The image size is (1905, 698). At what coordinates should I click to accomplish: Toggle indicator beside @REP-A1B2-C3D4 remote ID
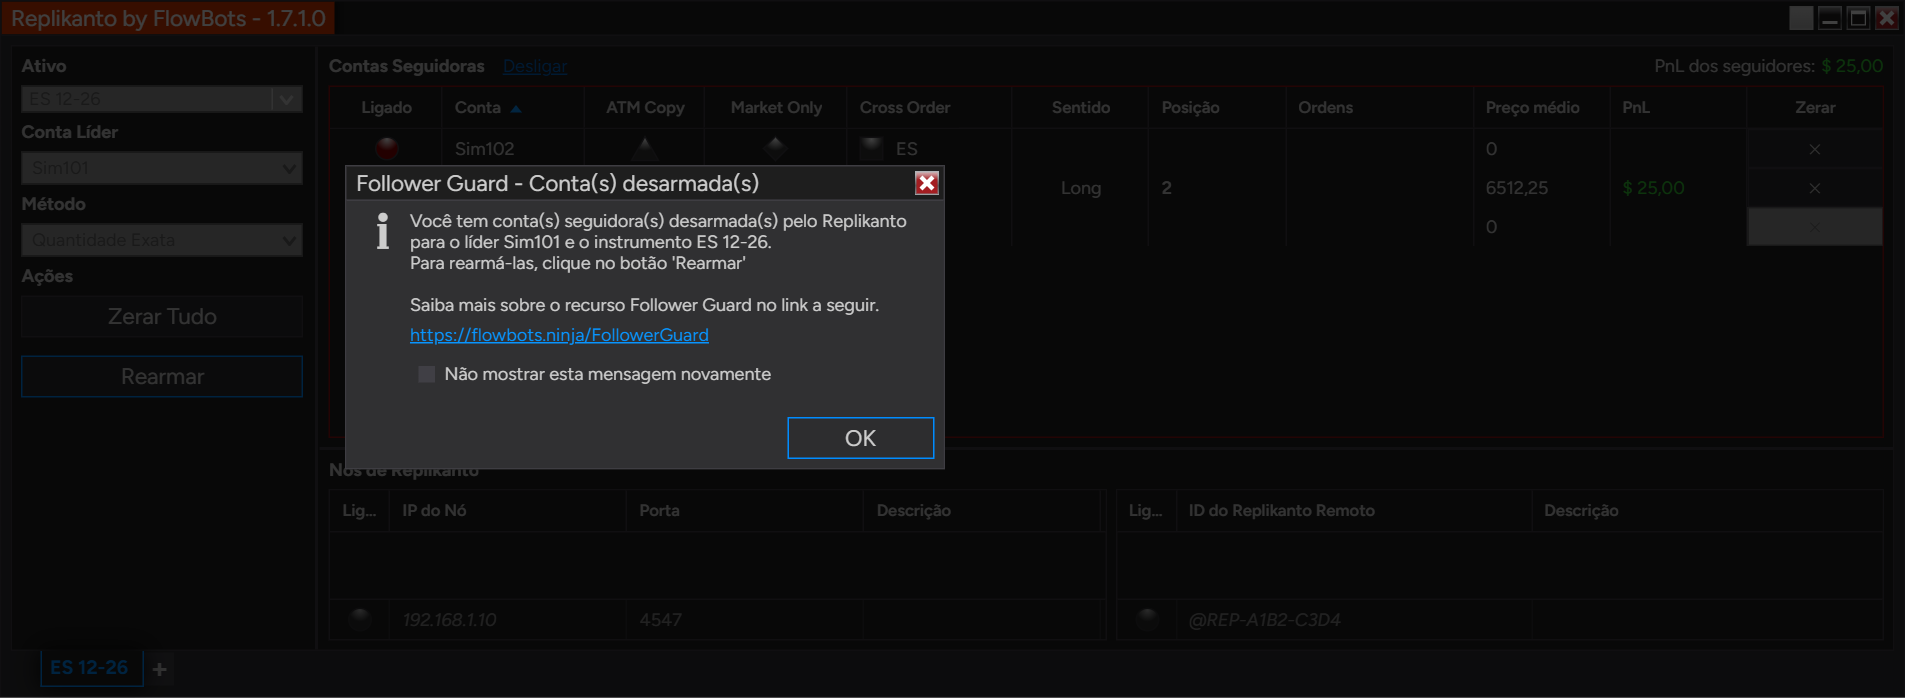1147,619
